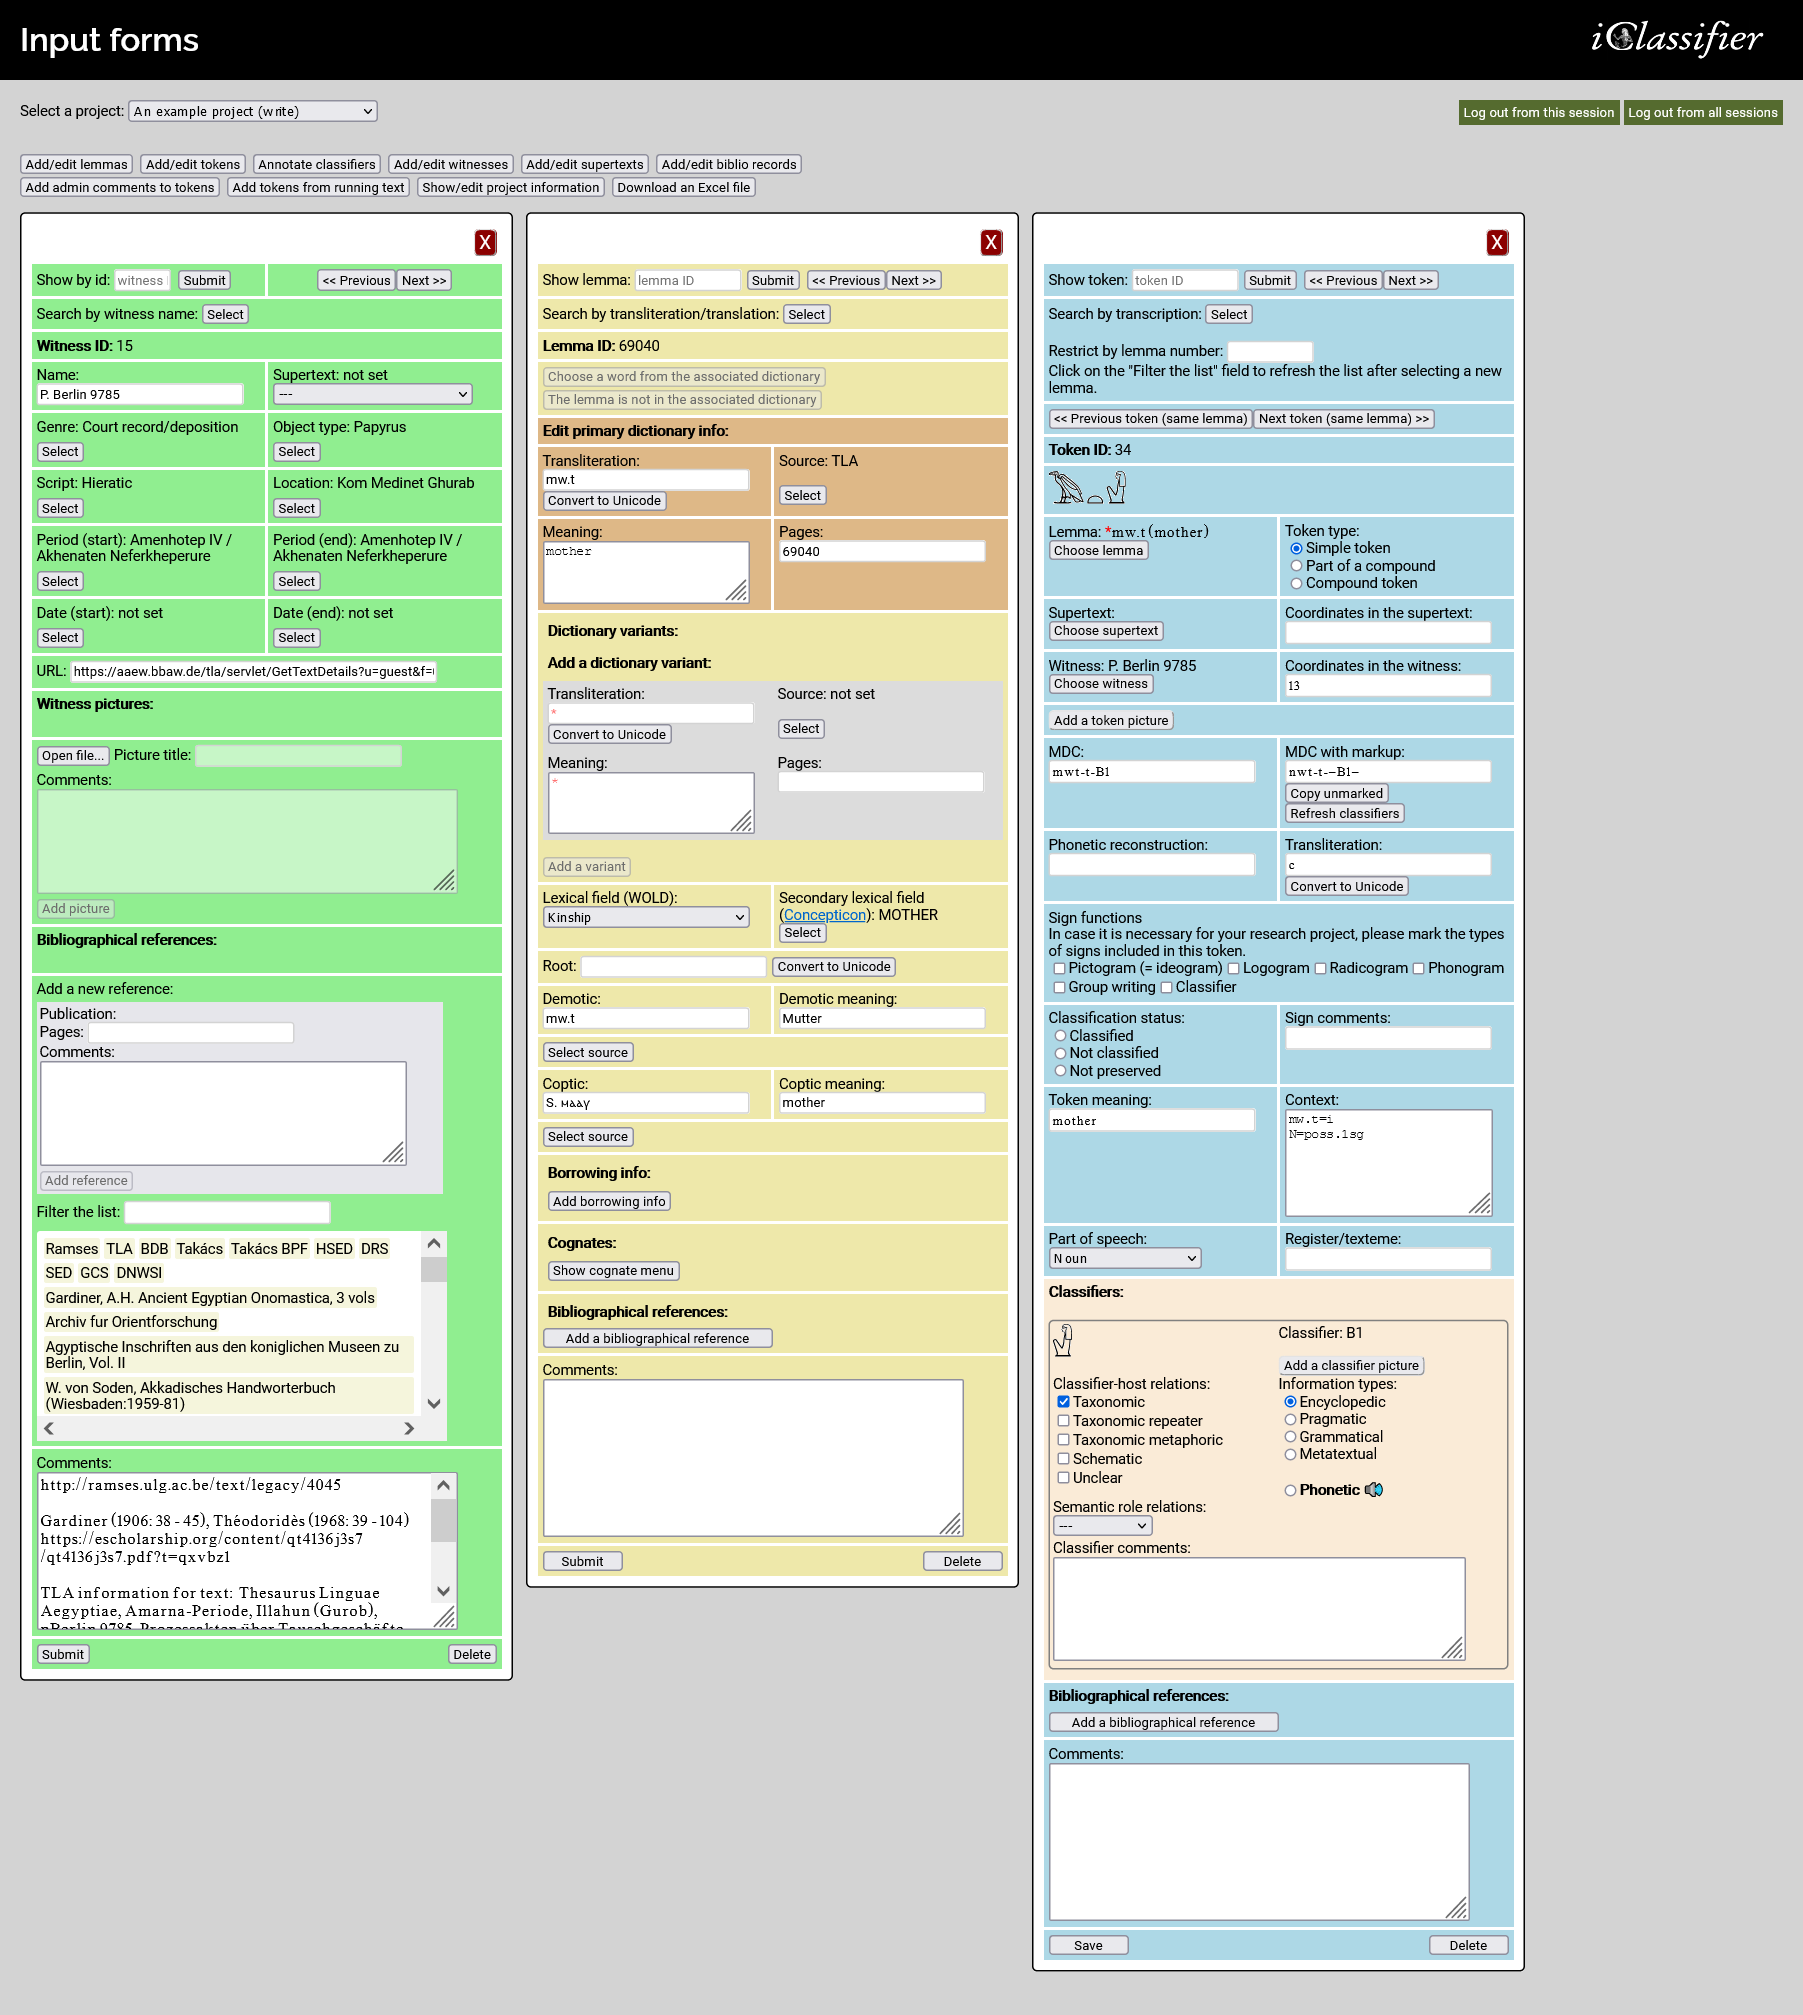Open Annotate classifiers from the menu

click(316, 164)
